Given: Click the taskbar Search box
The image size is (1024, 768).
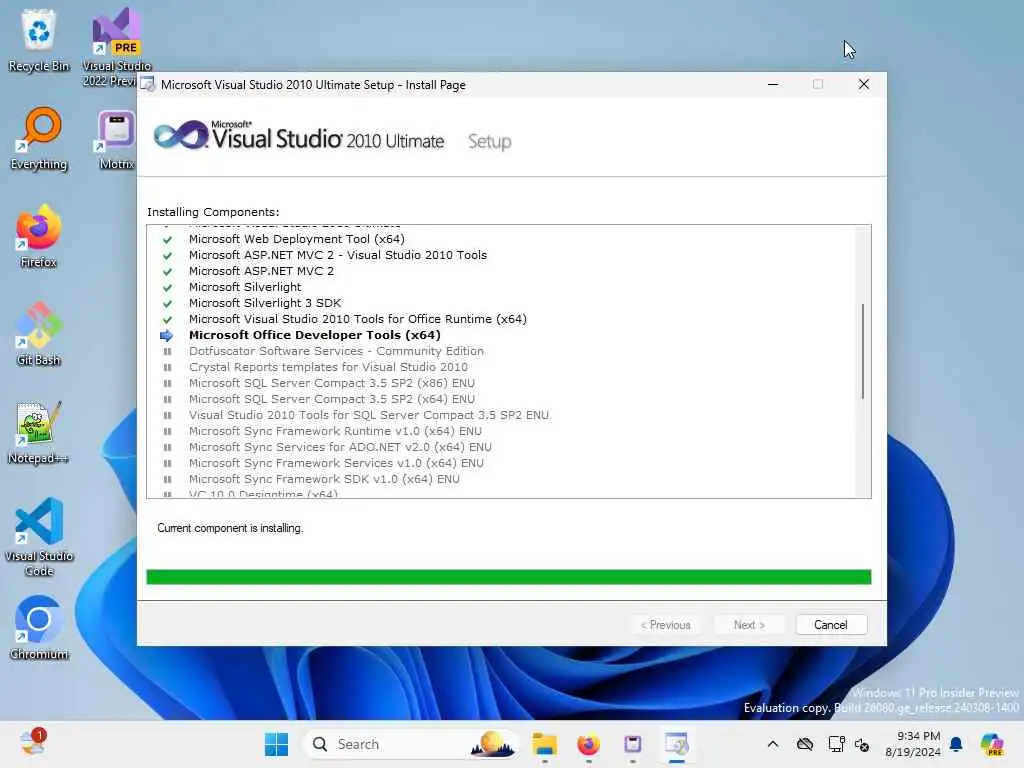Looking at the screenshot, I should coord(409,744).
